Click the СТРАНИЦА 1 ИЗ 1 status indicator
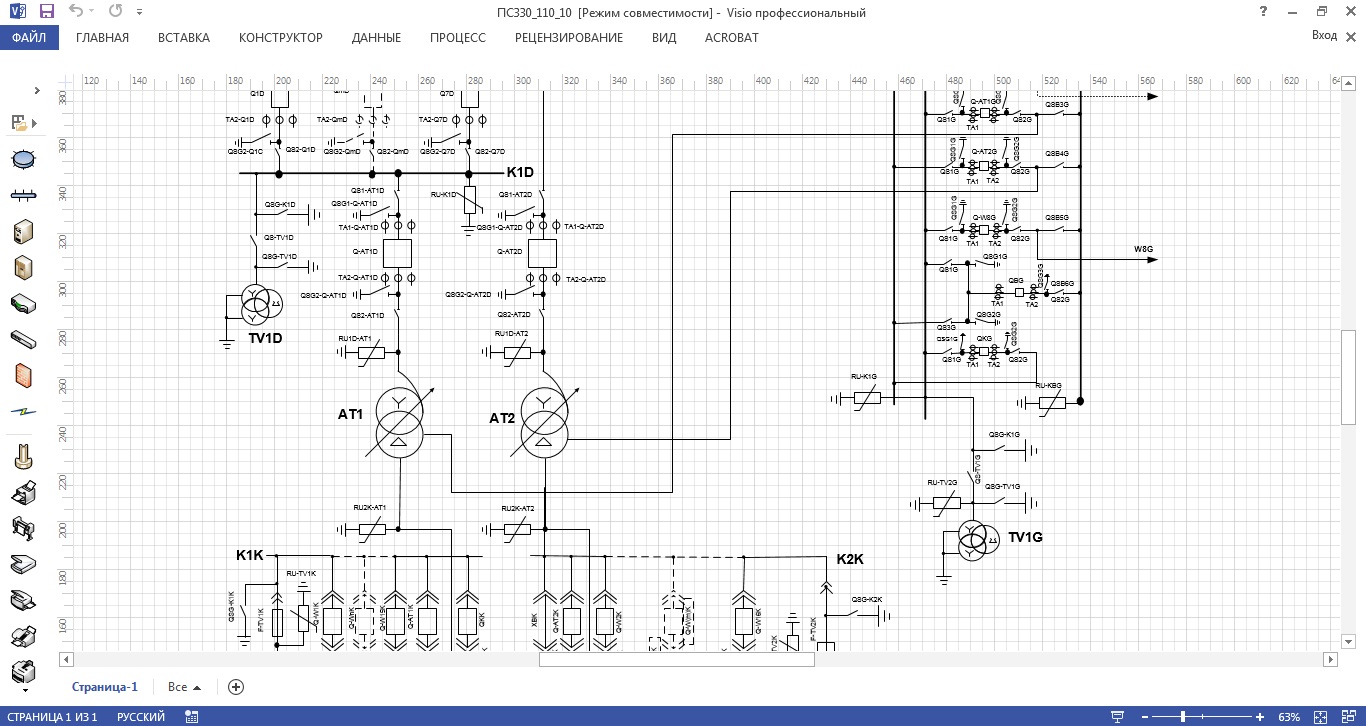Screen dimensions: 1366x726 (51, 717)
